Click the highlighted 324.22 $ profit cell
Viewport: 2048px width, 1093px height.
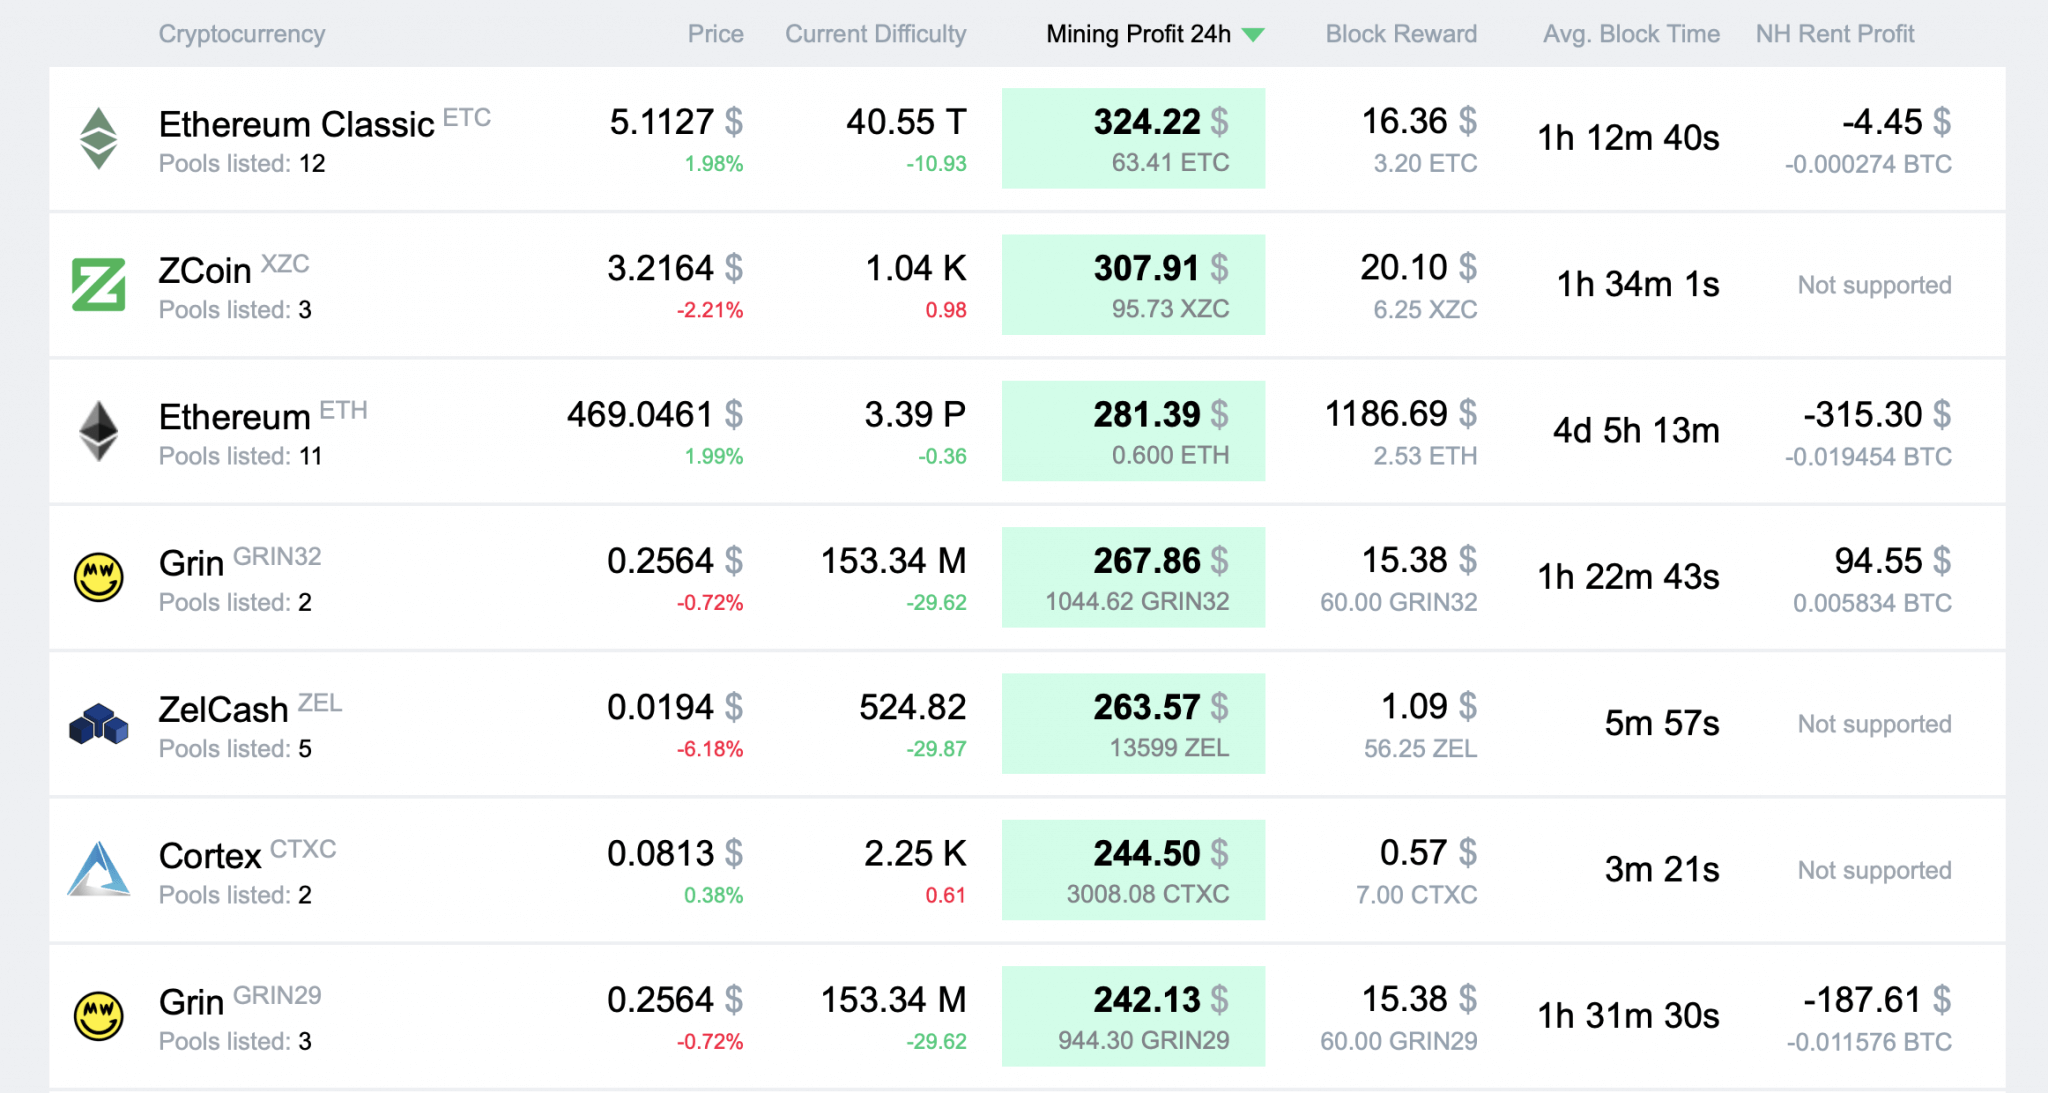tap(1133, 137)
